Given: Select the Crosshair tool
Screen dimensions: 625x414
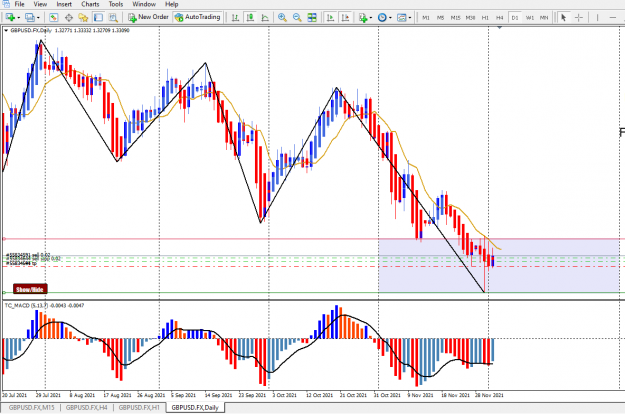Looking at the screenshot, I should click(579, 18).
